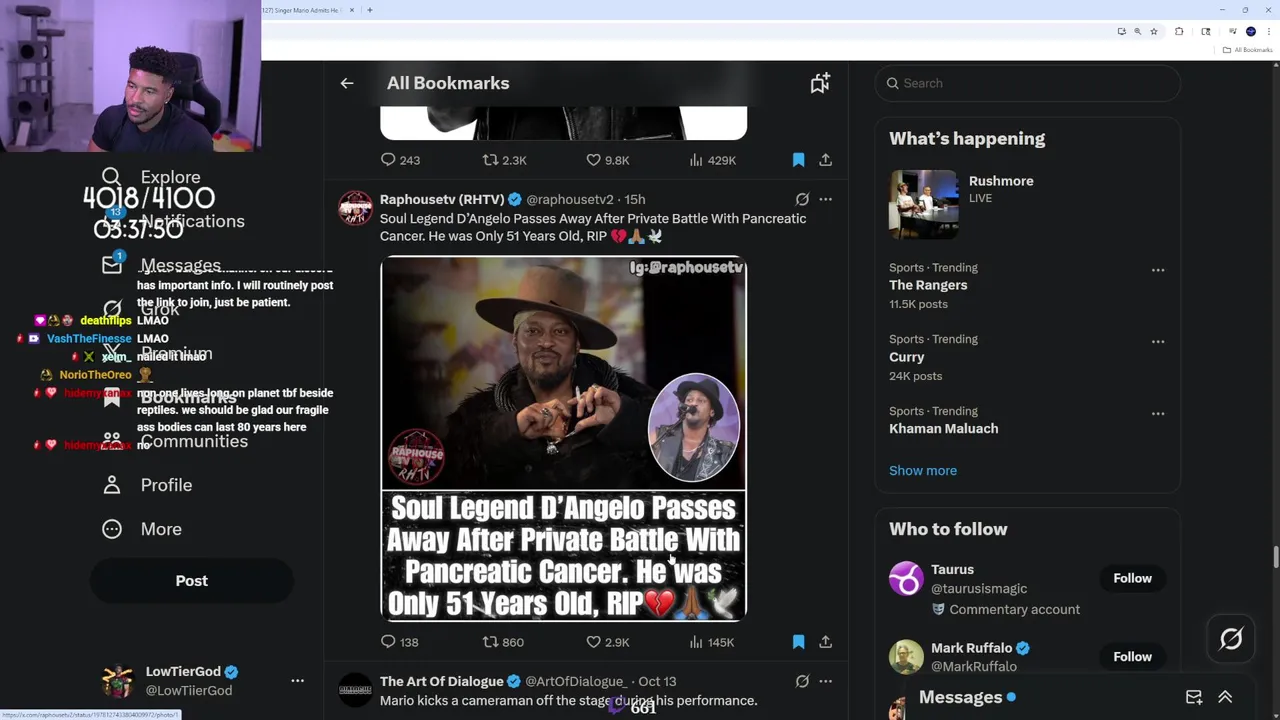This screenshot has height=720, width=1280.
Task: Follow Mark Ruffalo
Action: [x=1132, y=656]
